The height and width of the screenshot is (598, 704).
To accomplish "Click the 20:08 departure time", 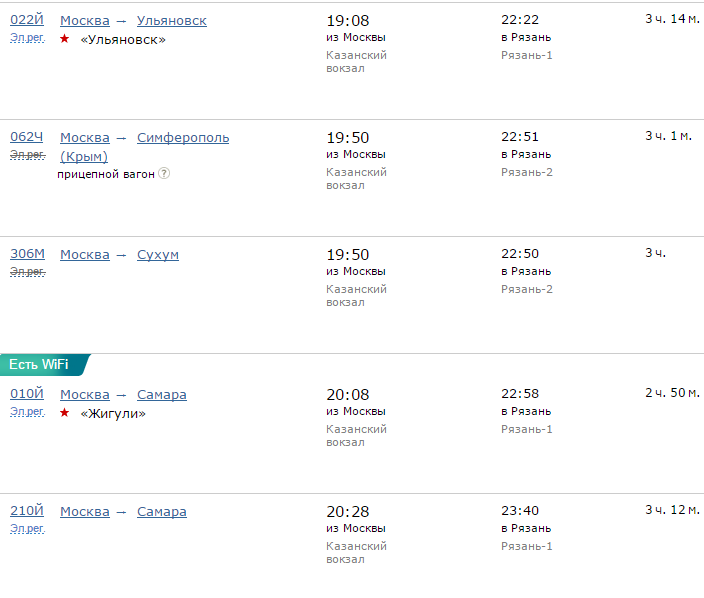I will point(348,394).
